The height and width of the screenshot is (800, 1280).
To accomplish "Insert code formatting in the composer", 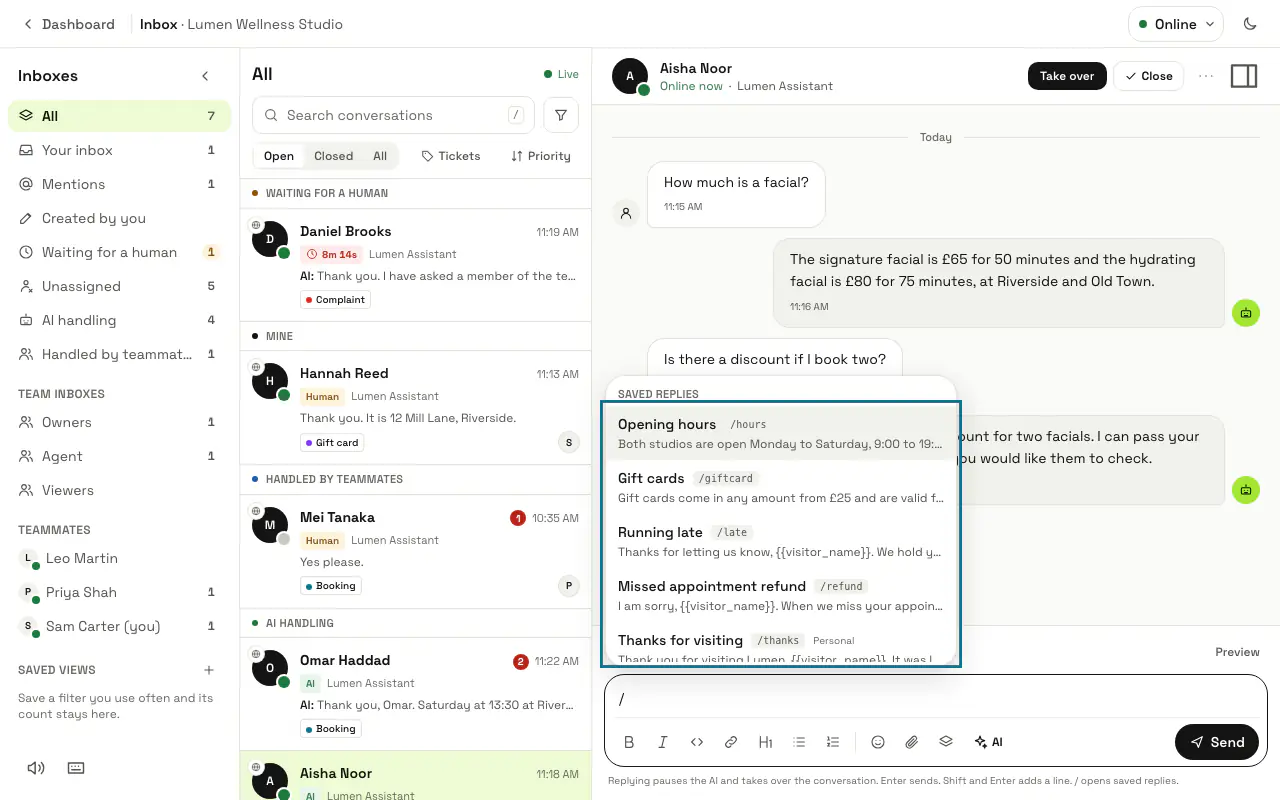I will (697, 742).
